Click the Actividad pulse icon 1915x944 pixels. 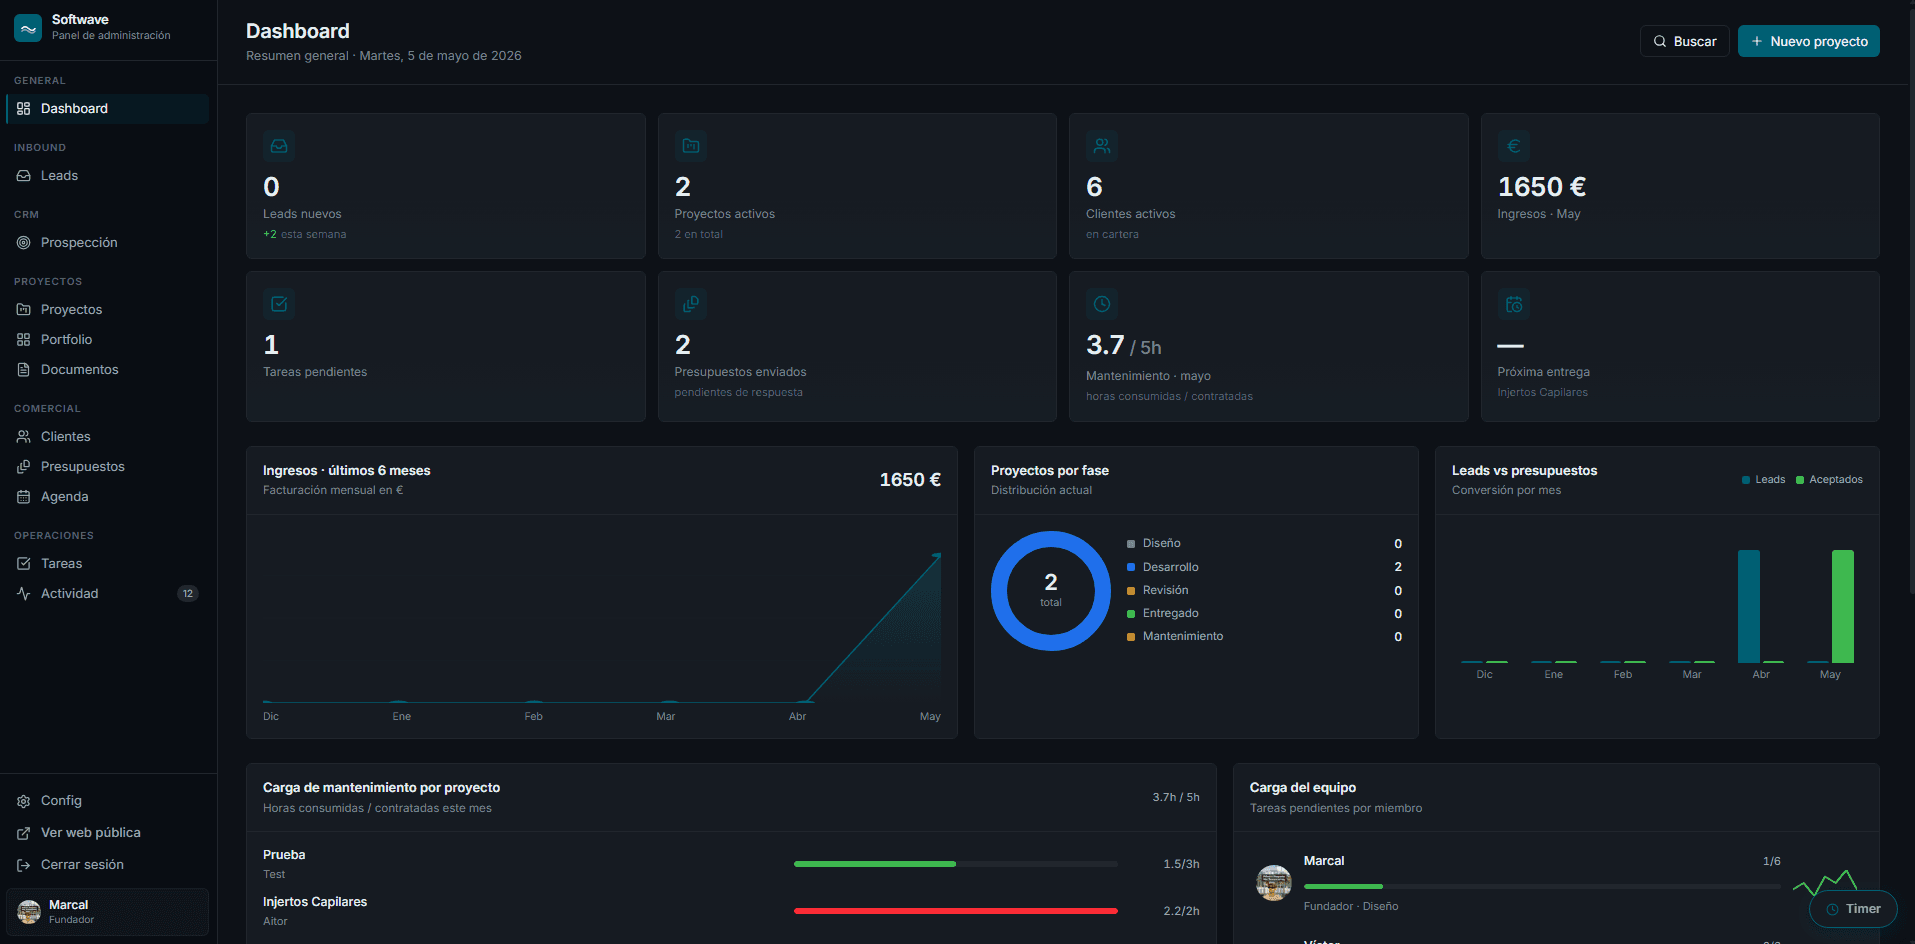pos(24,594)
